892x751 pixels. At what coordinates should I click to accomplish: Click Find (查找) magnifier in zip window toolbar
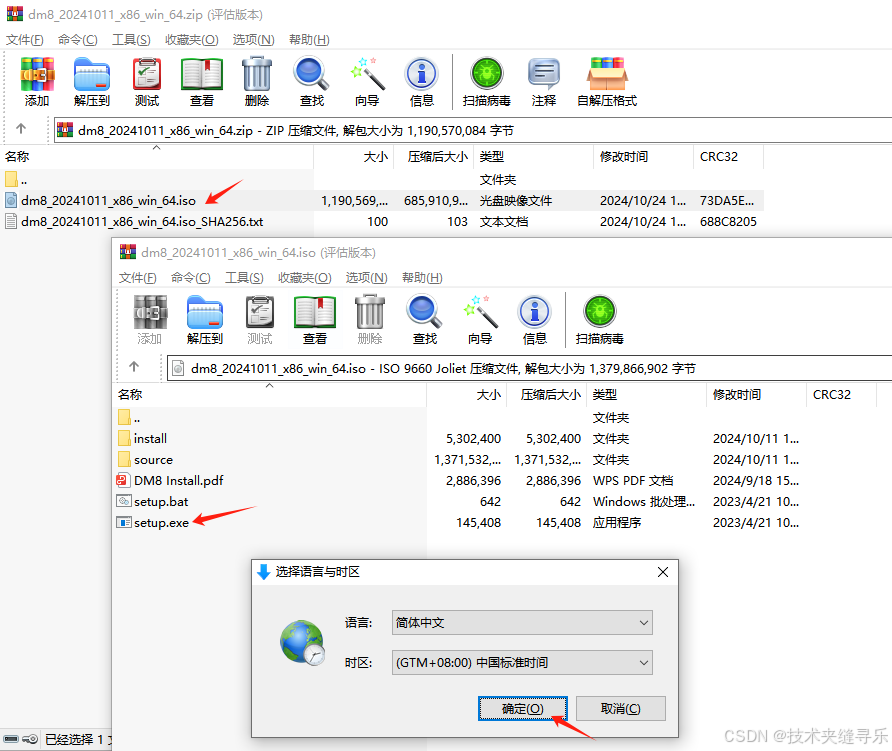tap(312, 81)
